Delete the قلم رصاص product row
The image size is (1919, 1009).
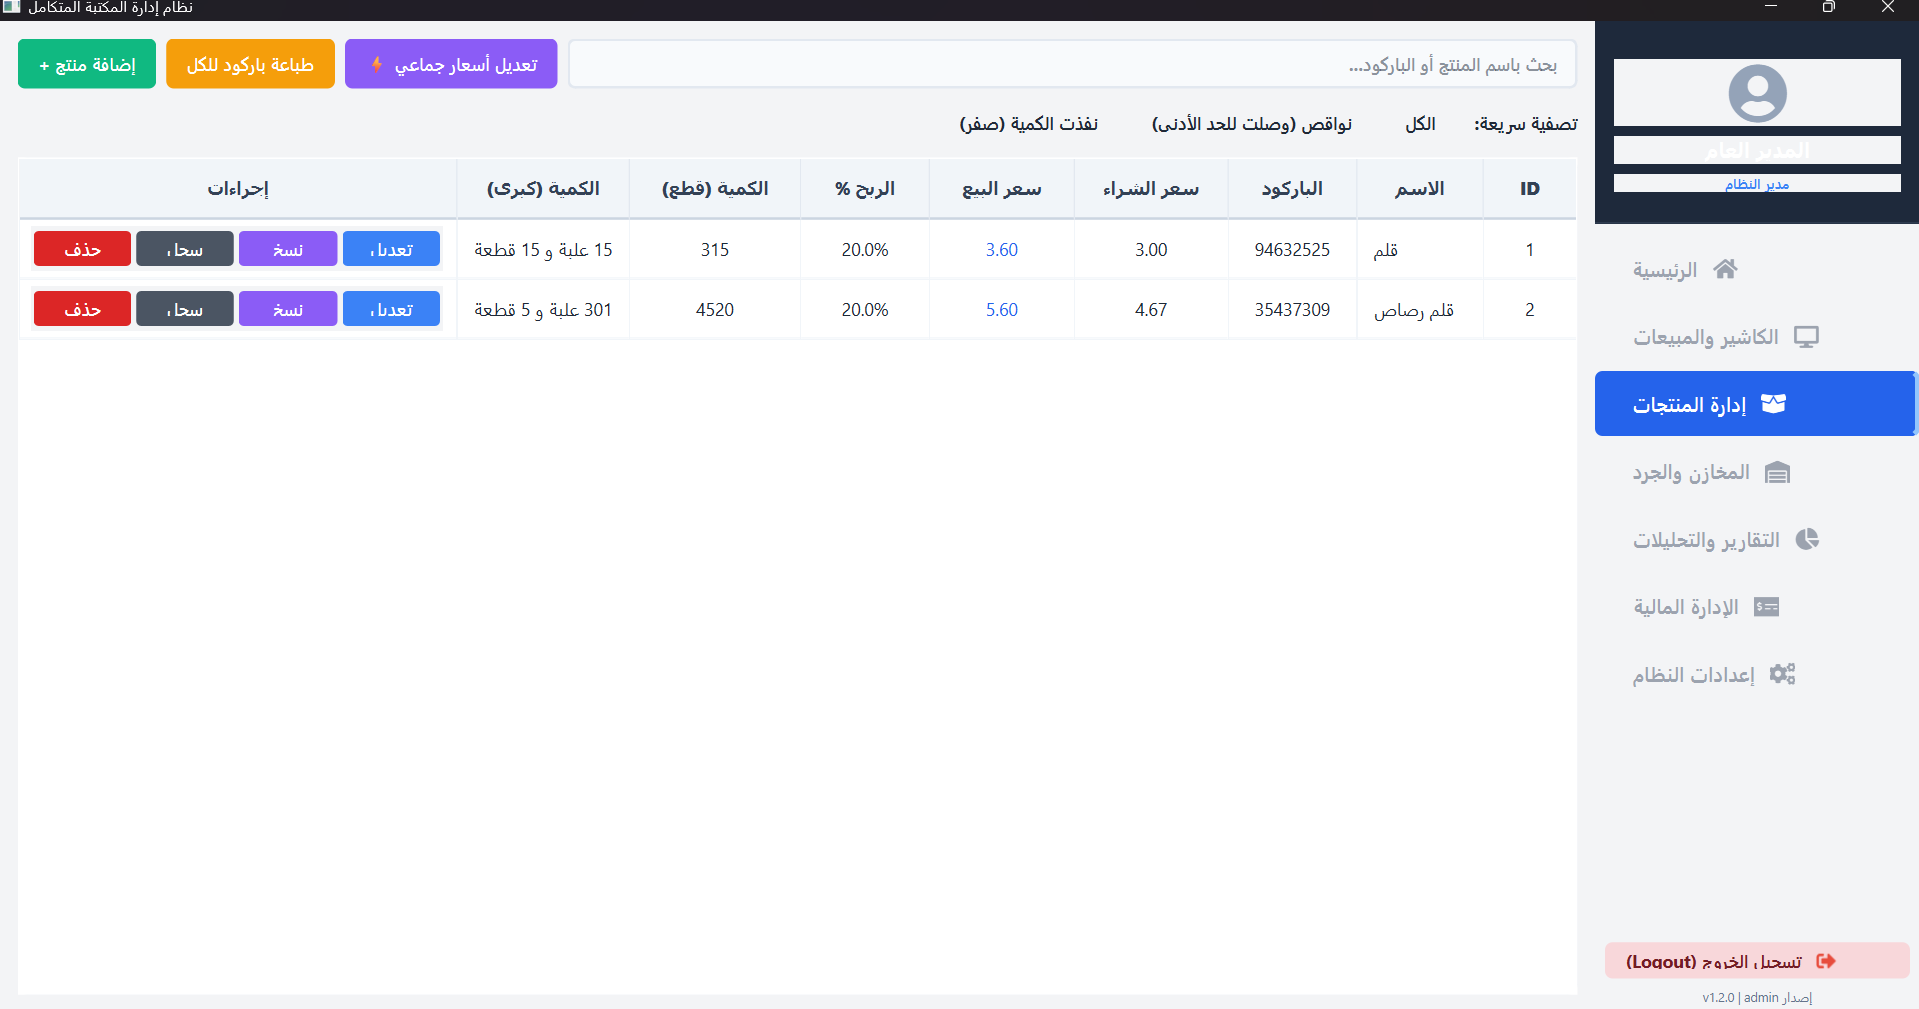82,309
